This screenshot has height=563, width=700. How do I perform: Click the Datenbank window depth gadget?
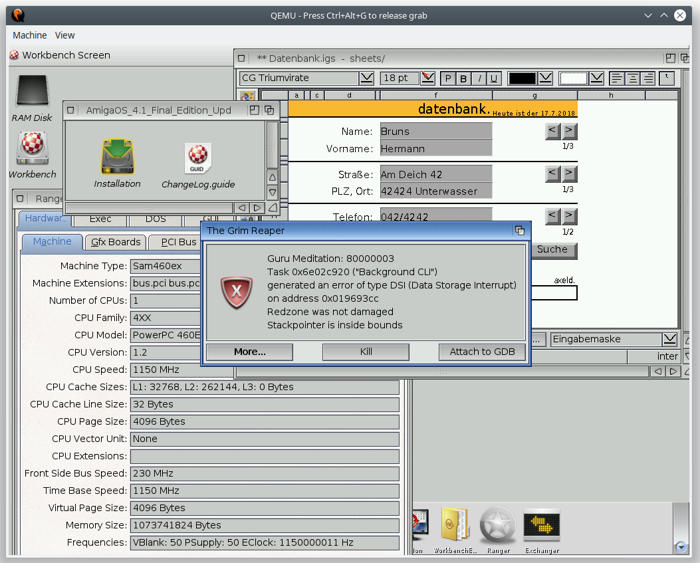pyautogui.click(x=684, y=58)
